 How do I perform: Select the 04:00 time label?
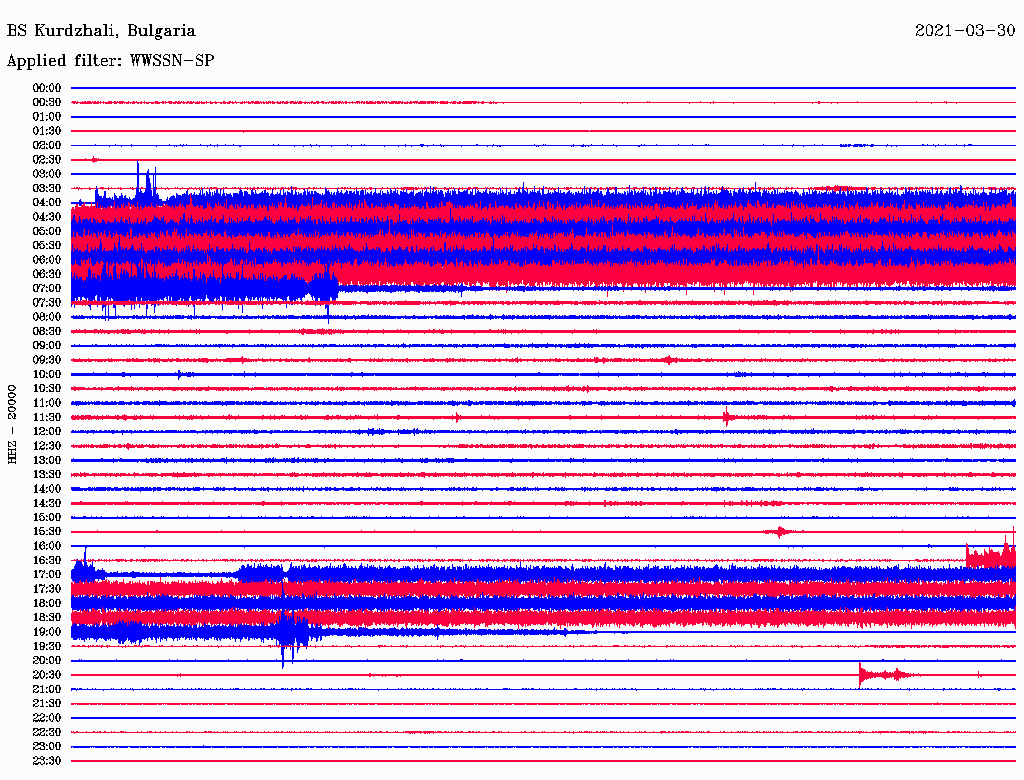[x=47, y=203]
